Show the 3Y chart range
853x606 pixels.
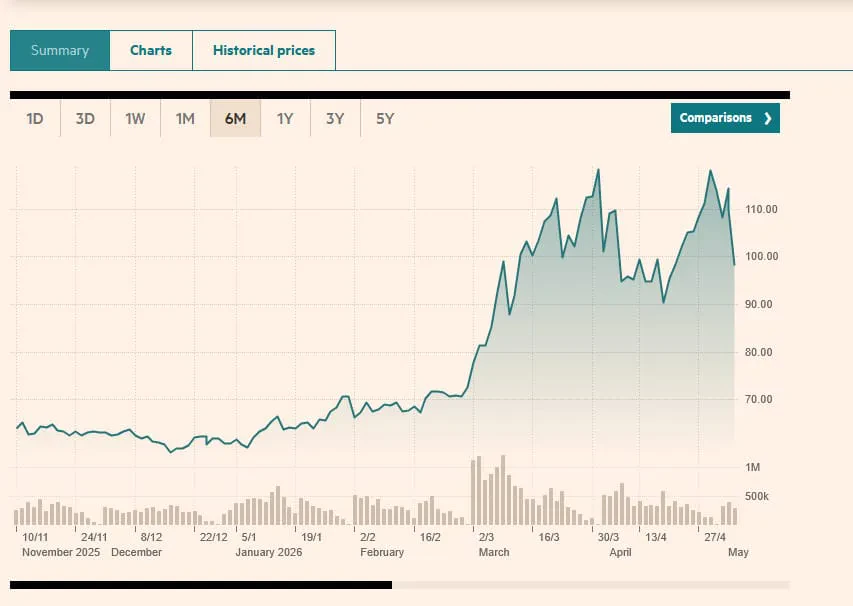tap(335, 118)
